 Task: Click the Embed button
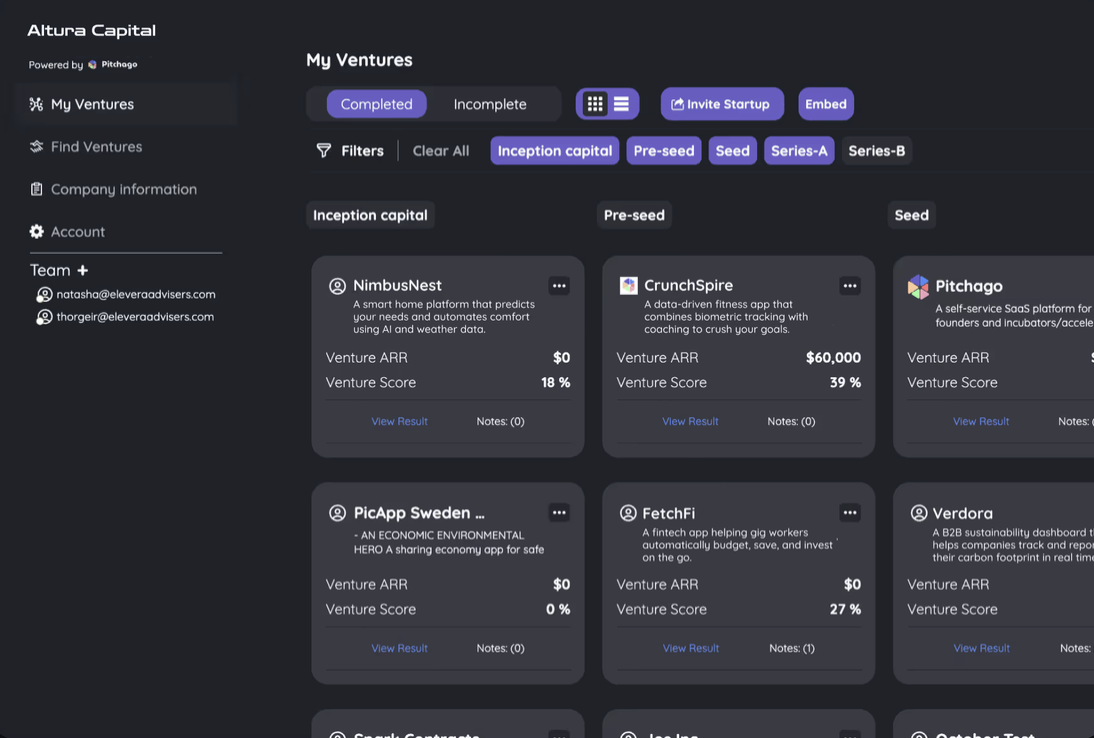point(826,103)
